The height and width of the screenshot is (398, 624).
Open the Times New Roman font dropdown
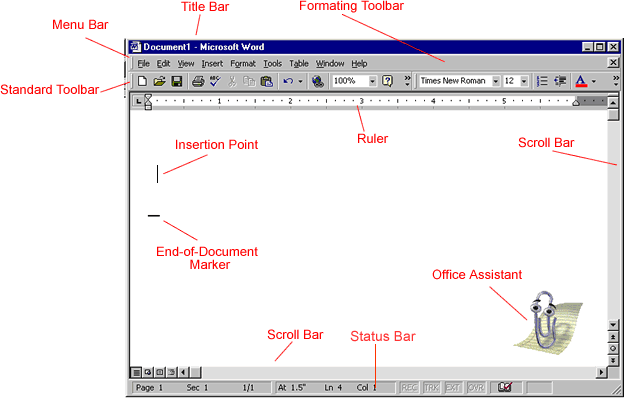pyautogui.click(x=495, y=81)
